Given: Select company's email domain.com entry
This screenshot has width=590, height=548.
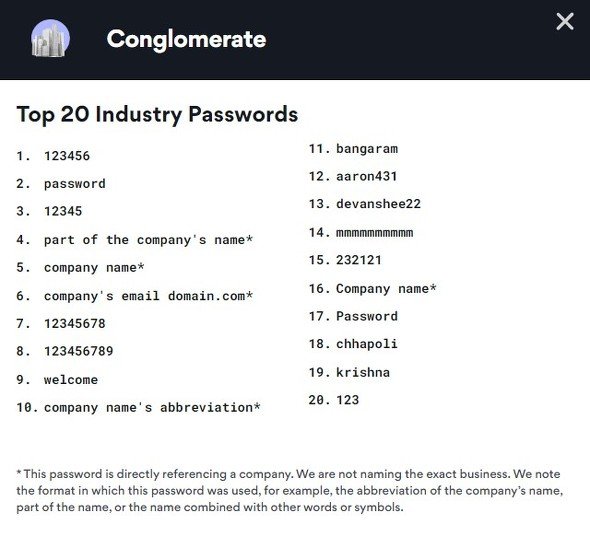Looking at the screenshot, I should coord(148,296).
